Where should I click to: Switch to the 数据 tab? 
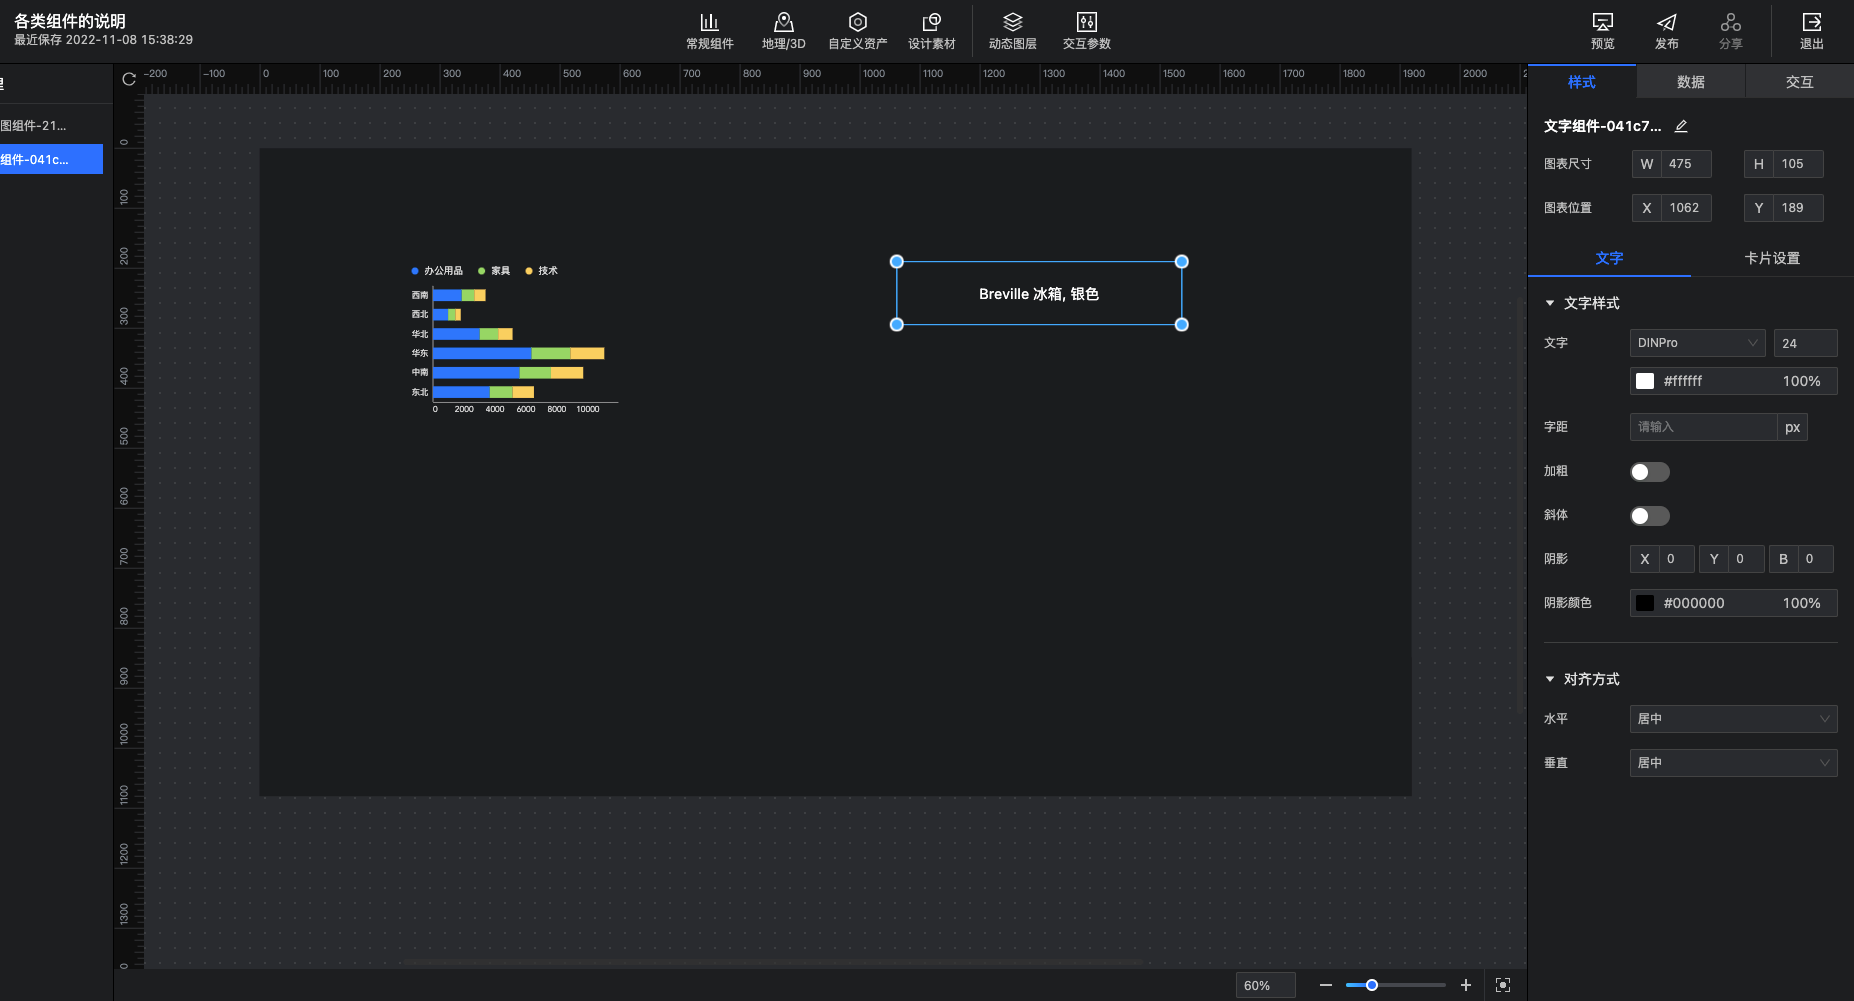[x=1690, y=82]
